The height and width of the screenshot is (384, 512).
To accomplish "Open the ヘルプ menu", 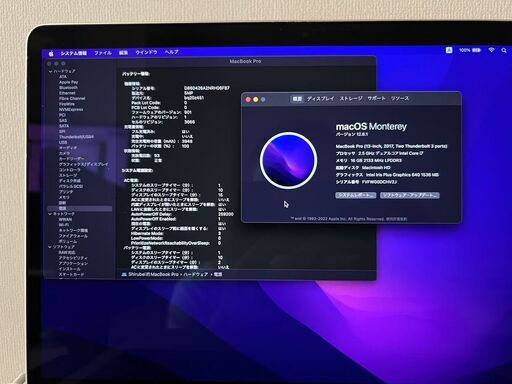I will coord(172,52).
